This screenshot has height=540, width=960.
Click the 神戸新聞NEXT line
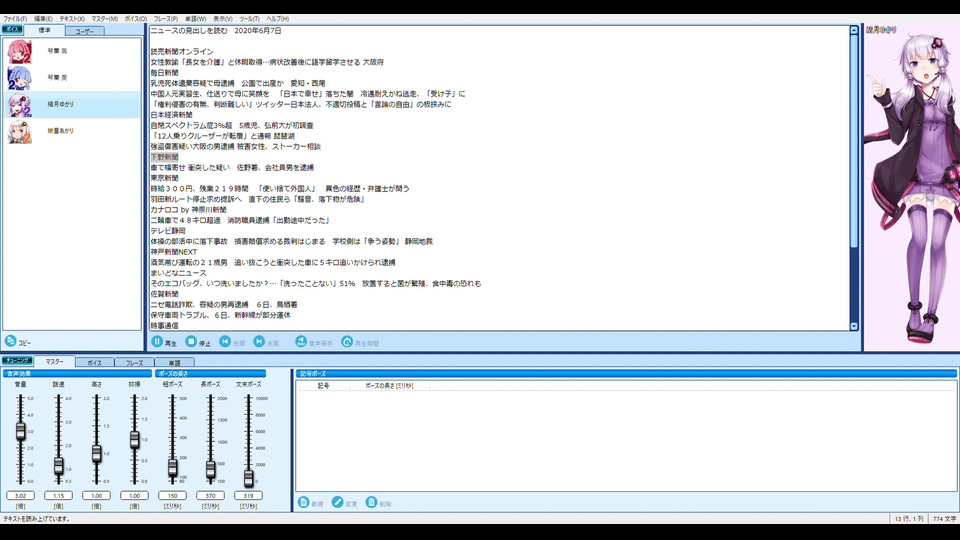pos(174,252)
